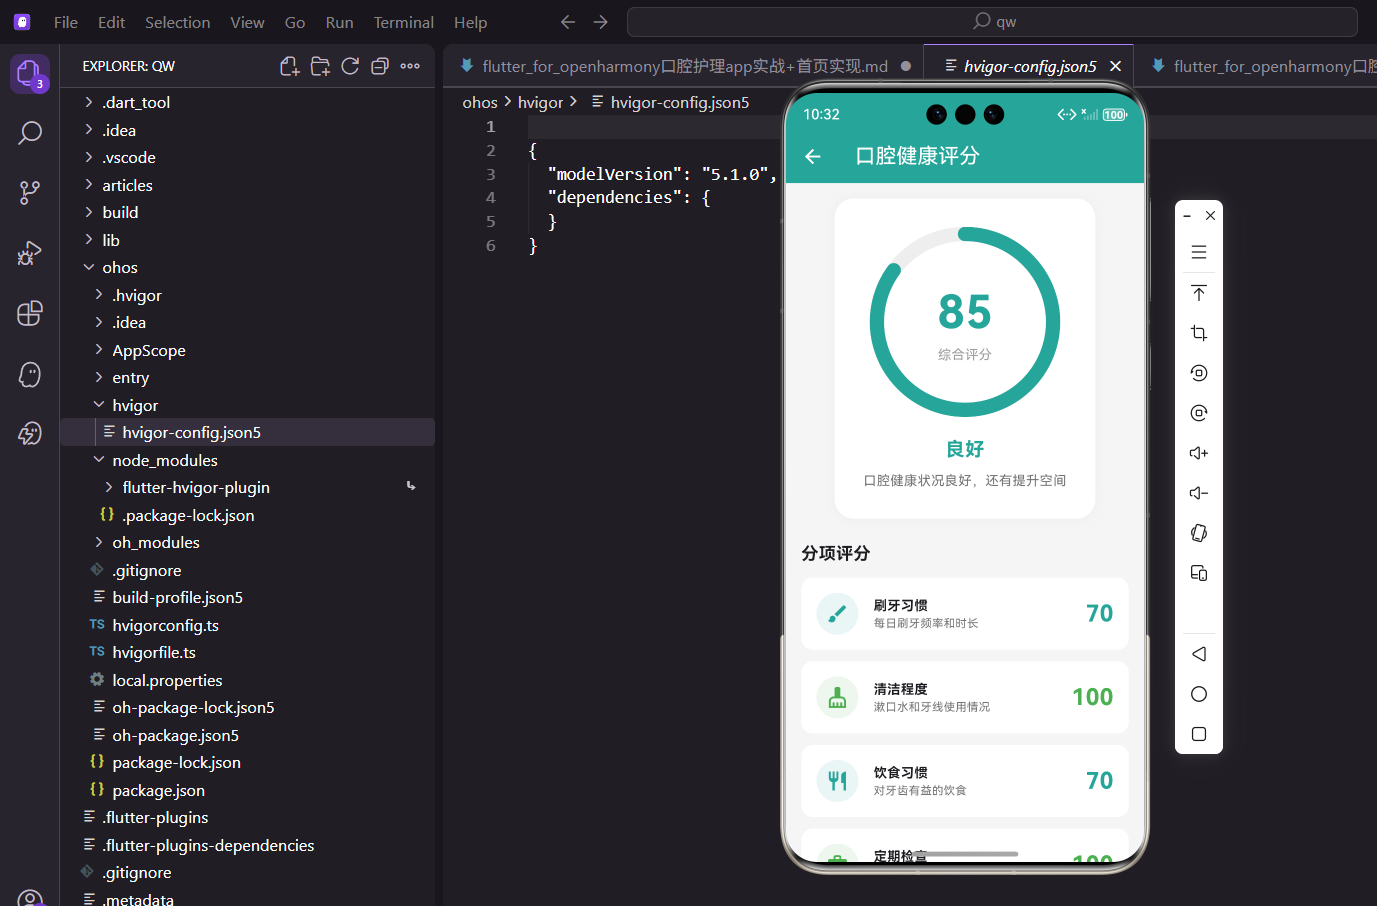
Task: Open hvigor-config.json5 file in tree
Action: point(248,432)
